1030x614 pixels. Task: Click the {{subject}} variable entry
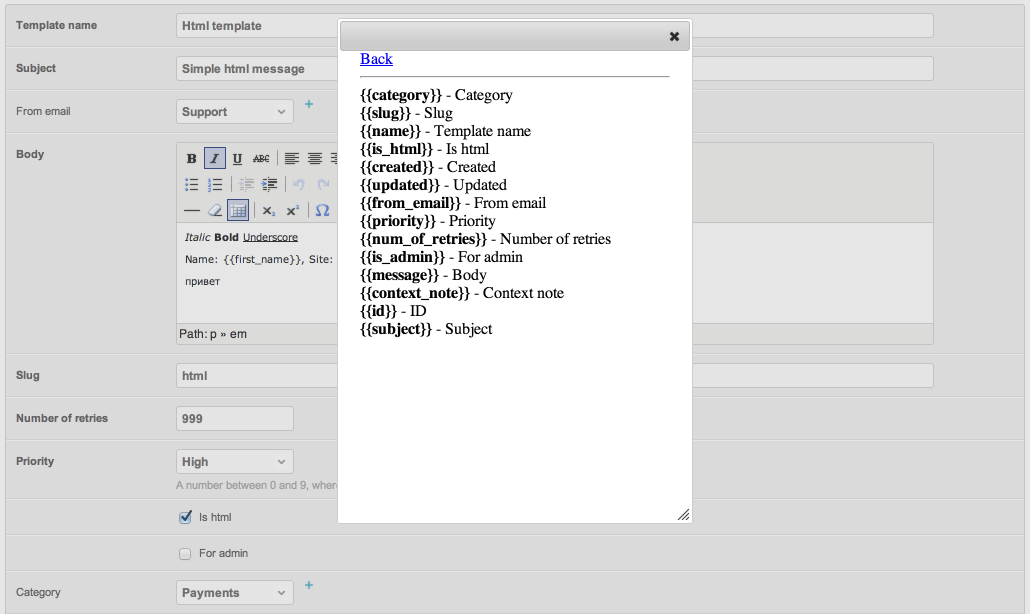(x=426, y=329)
